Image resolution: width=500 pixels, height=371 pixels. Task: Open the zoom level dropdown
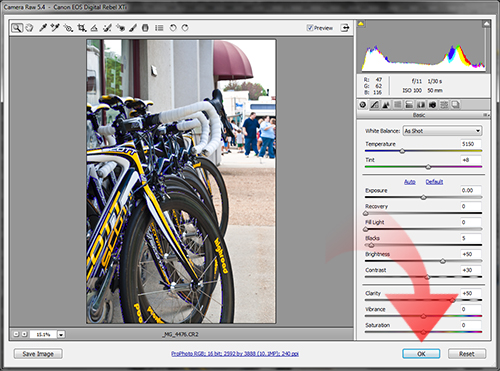click(x=61, y=334)
